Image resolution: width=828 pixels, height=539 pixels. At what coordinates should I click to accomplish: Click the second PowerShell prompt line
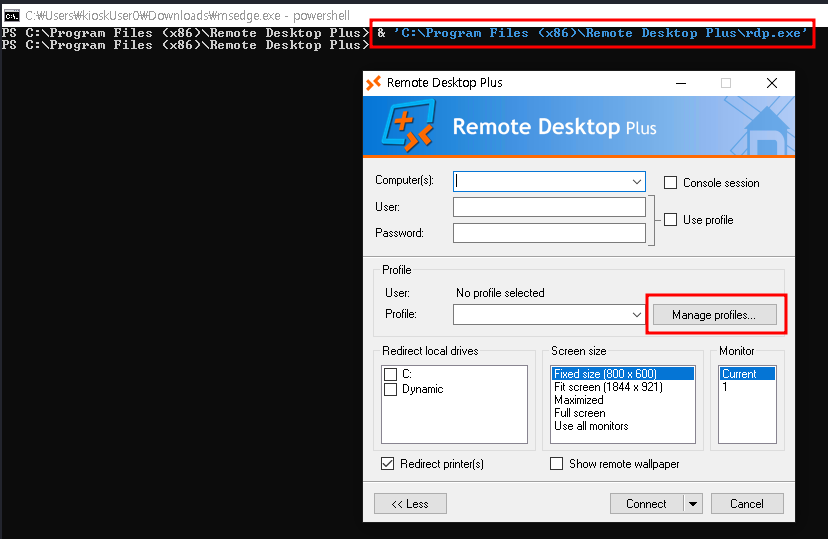click(x=185, y=45)
